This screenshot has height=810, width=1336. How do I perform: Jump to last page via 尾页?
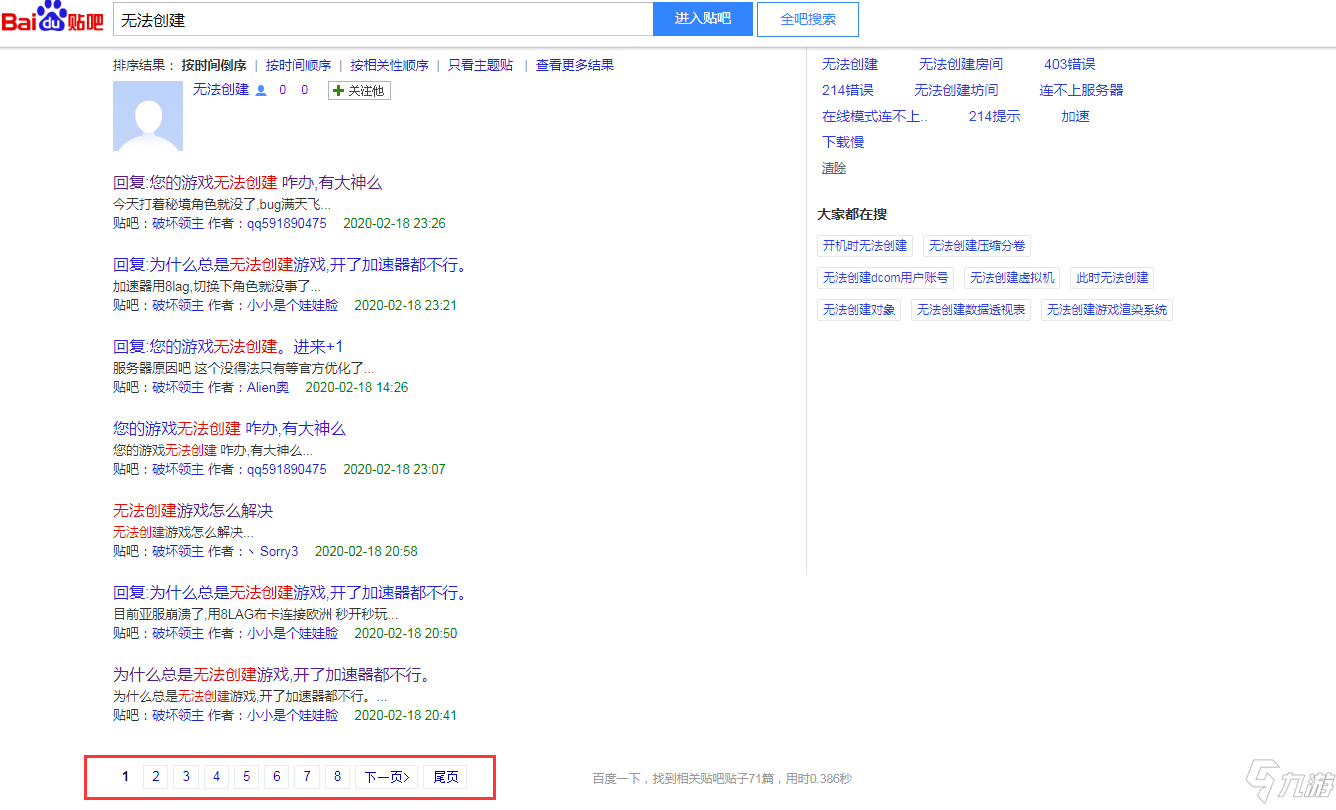(445, 777)
